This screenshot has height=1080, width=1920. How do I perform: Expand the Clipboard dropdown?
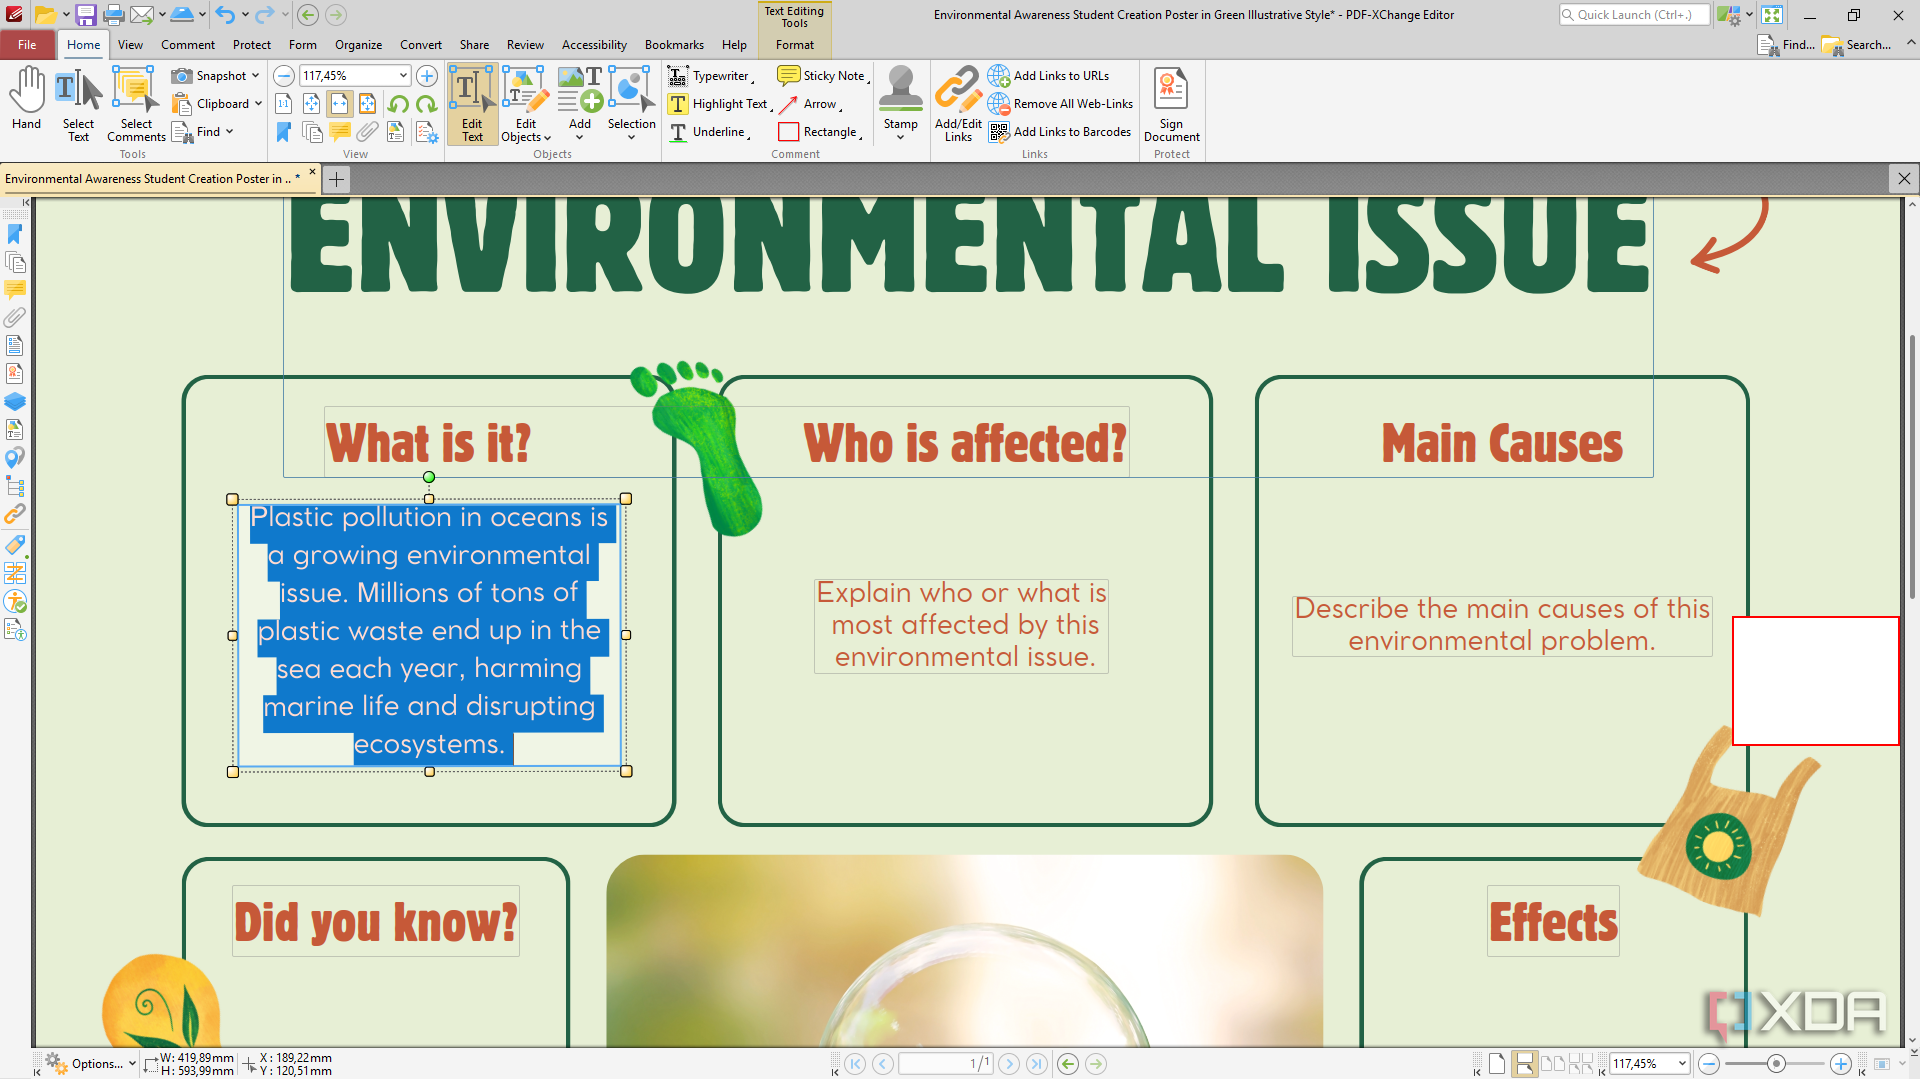tap(258, 104)
